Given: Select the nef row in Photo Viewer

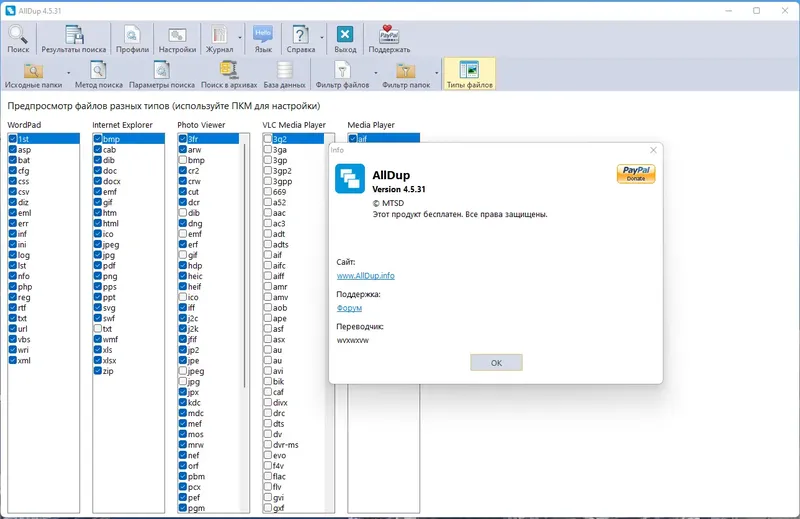Looking at the screenshot, I should (x=209, y=455).
